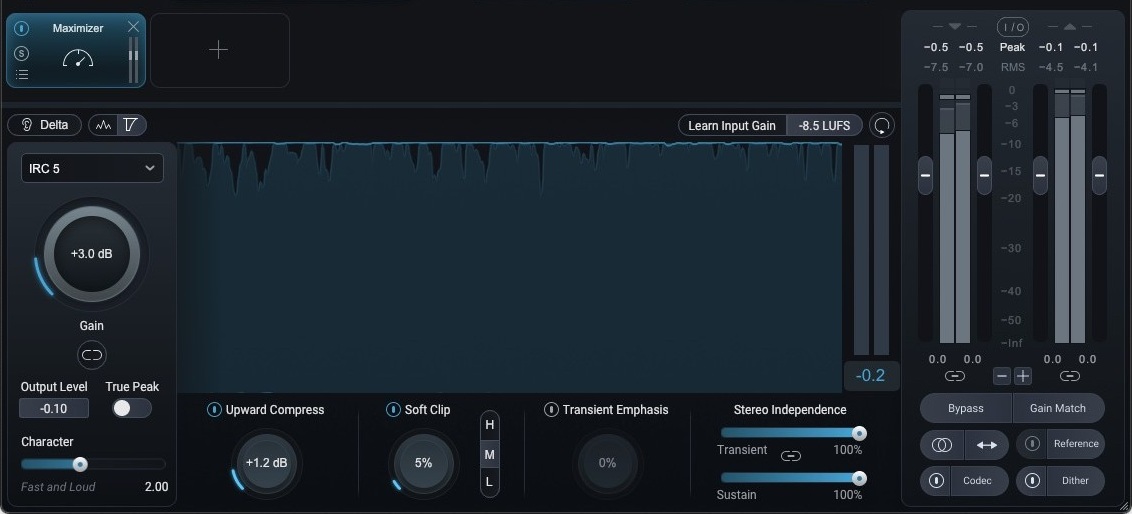Click the circular reset icon beside LUFS
This screenshot has width=1132, height=514.
point(881,126)
